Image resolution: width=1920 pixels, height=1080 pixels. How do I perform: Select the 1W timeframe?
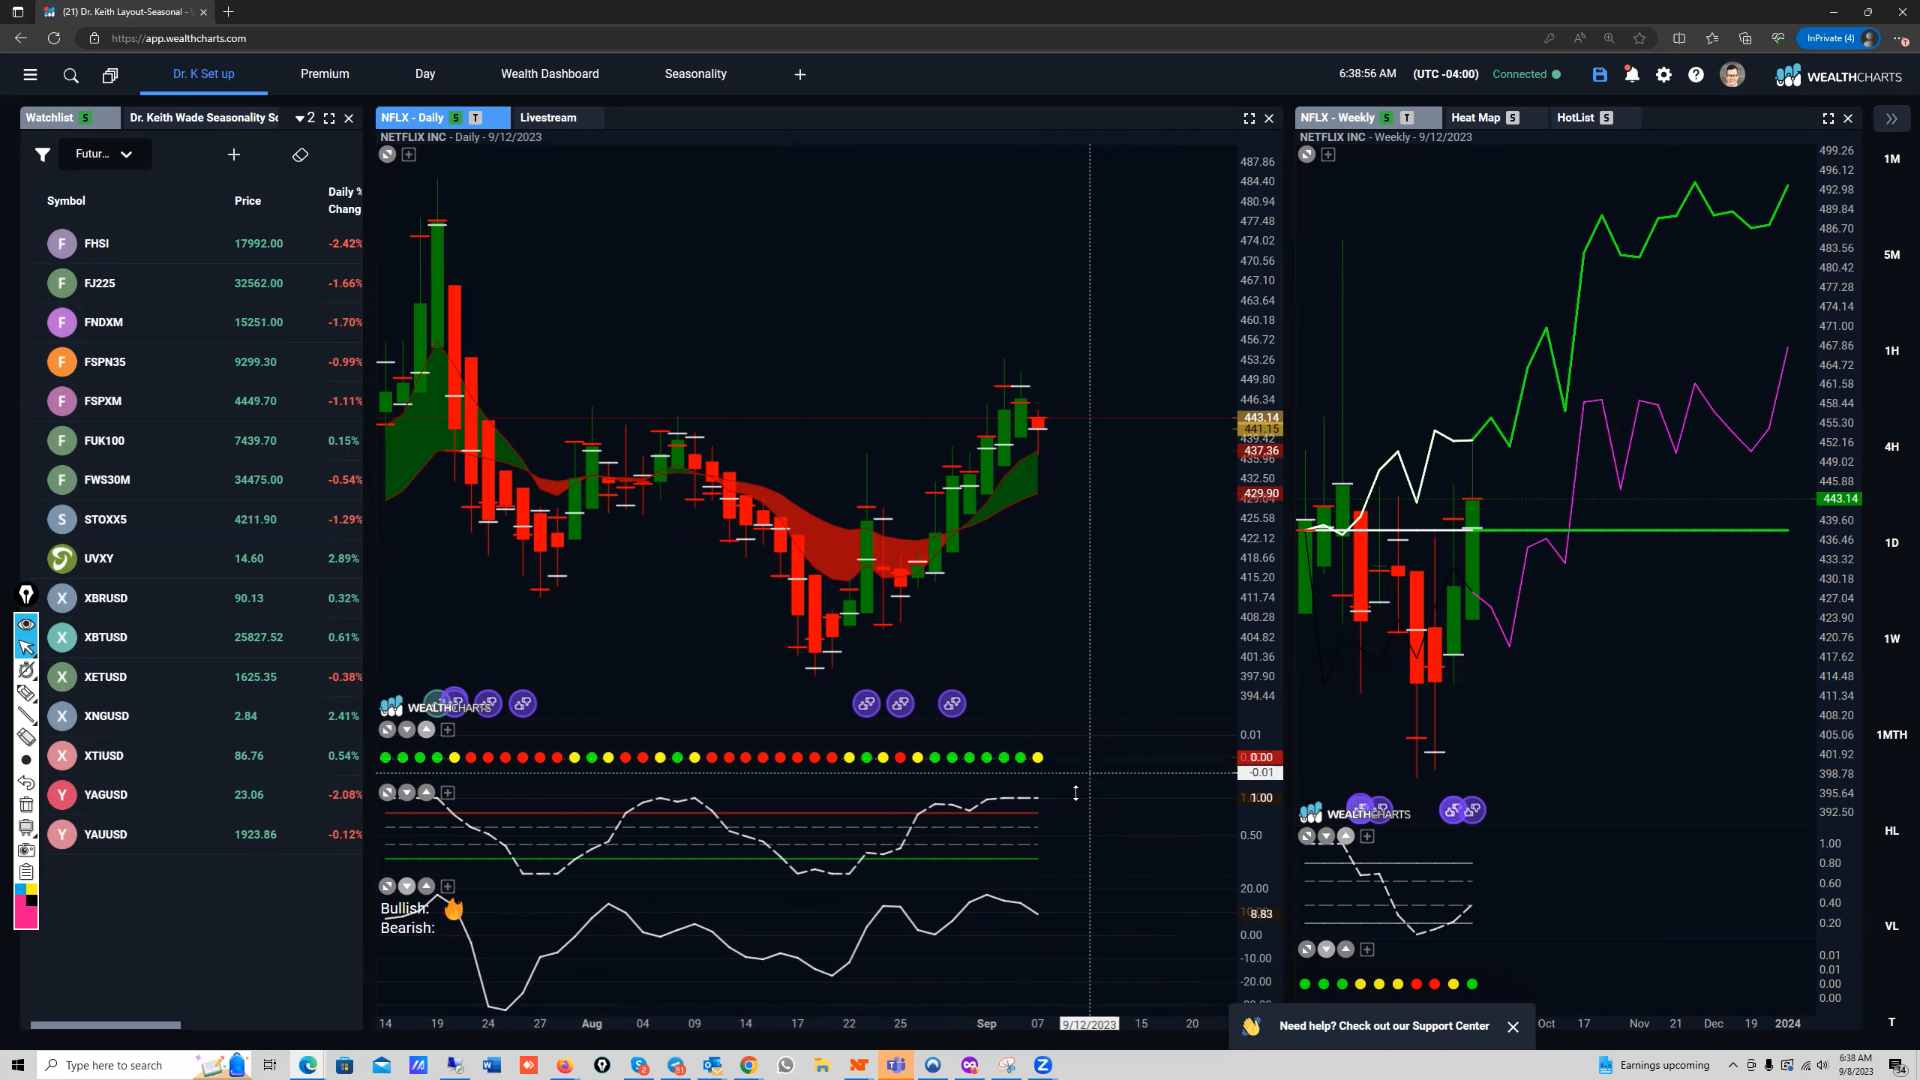tap(1892, 639)
